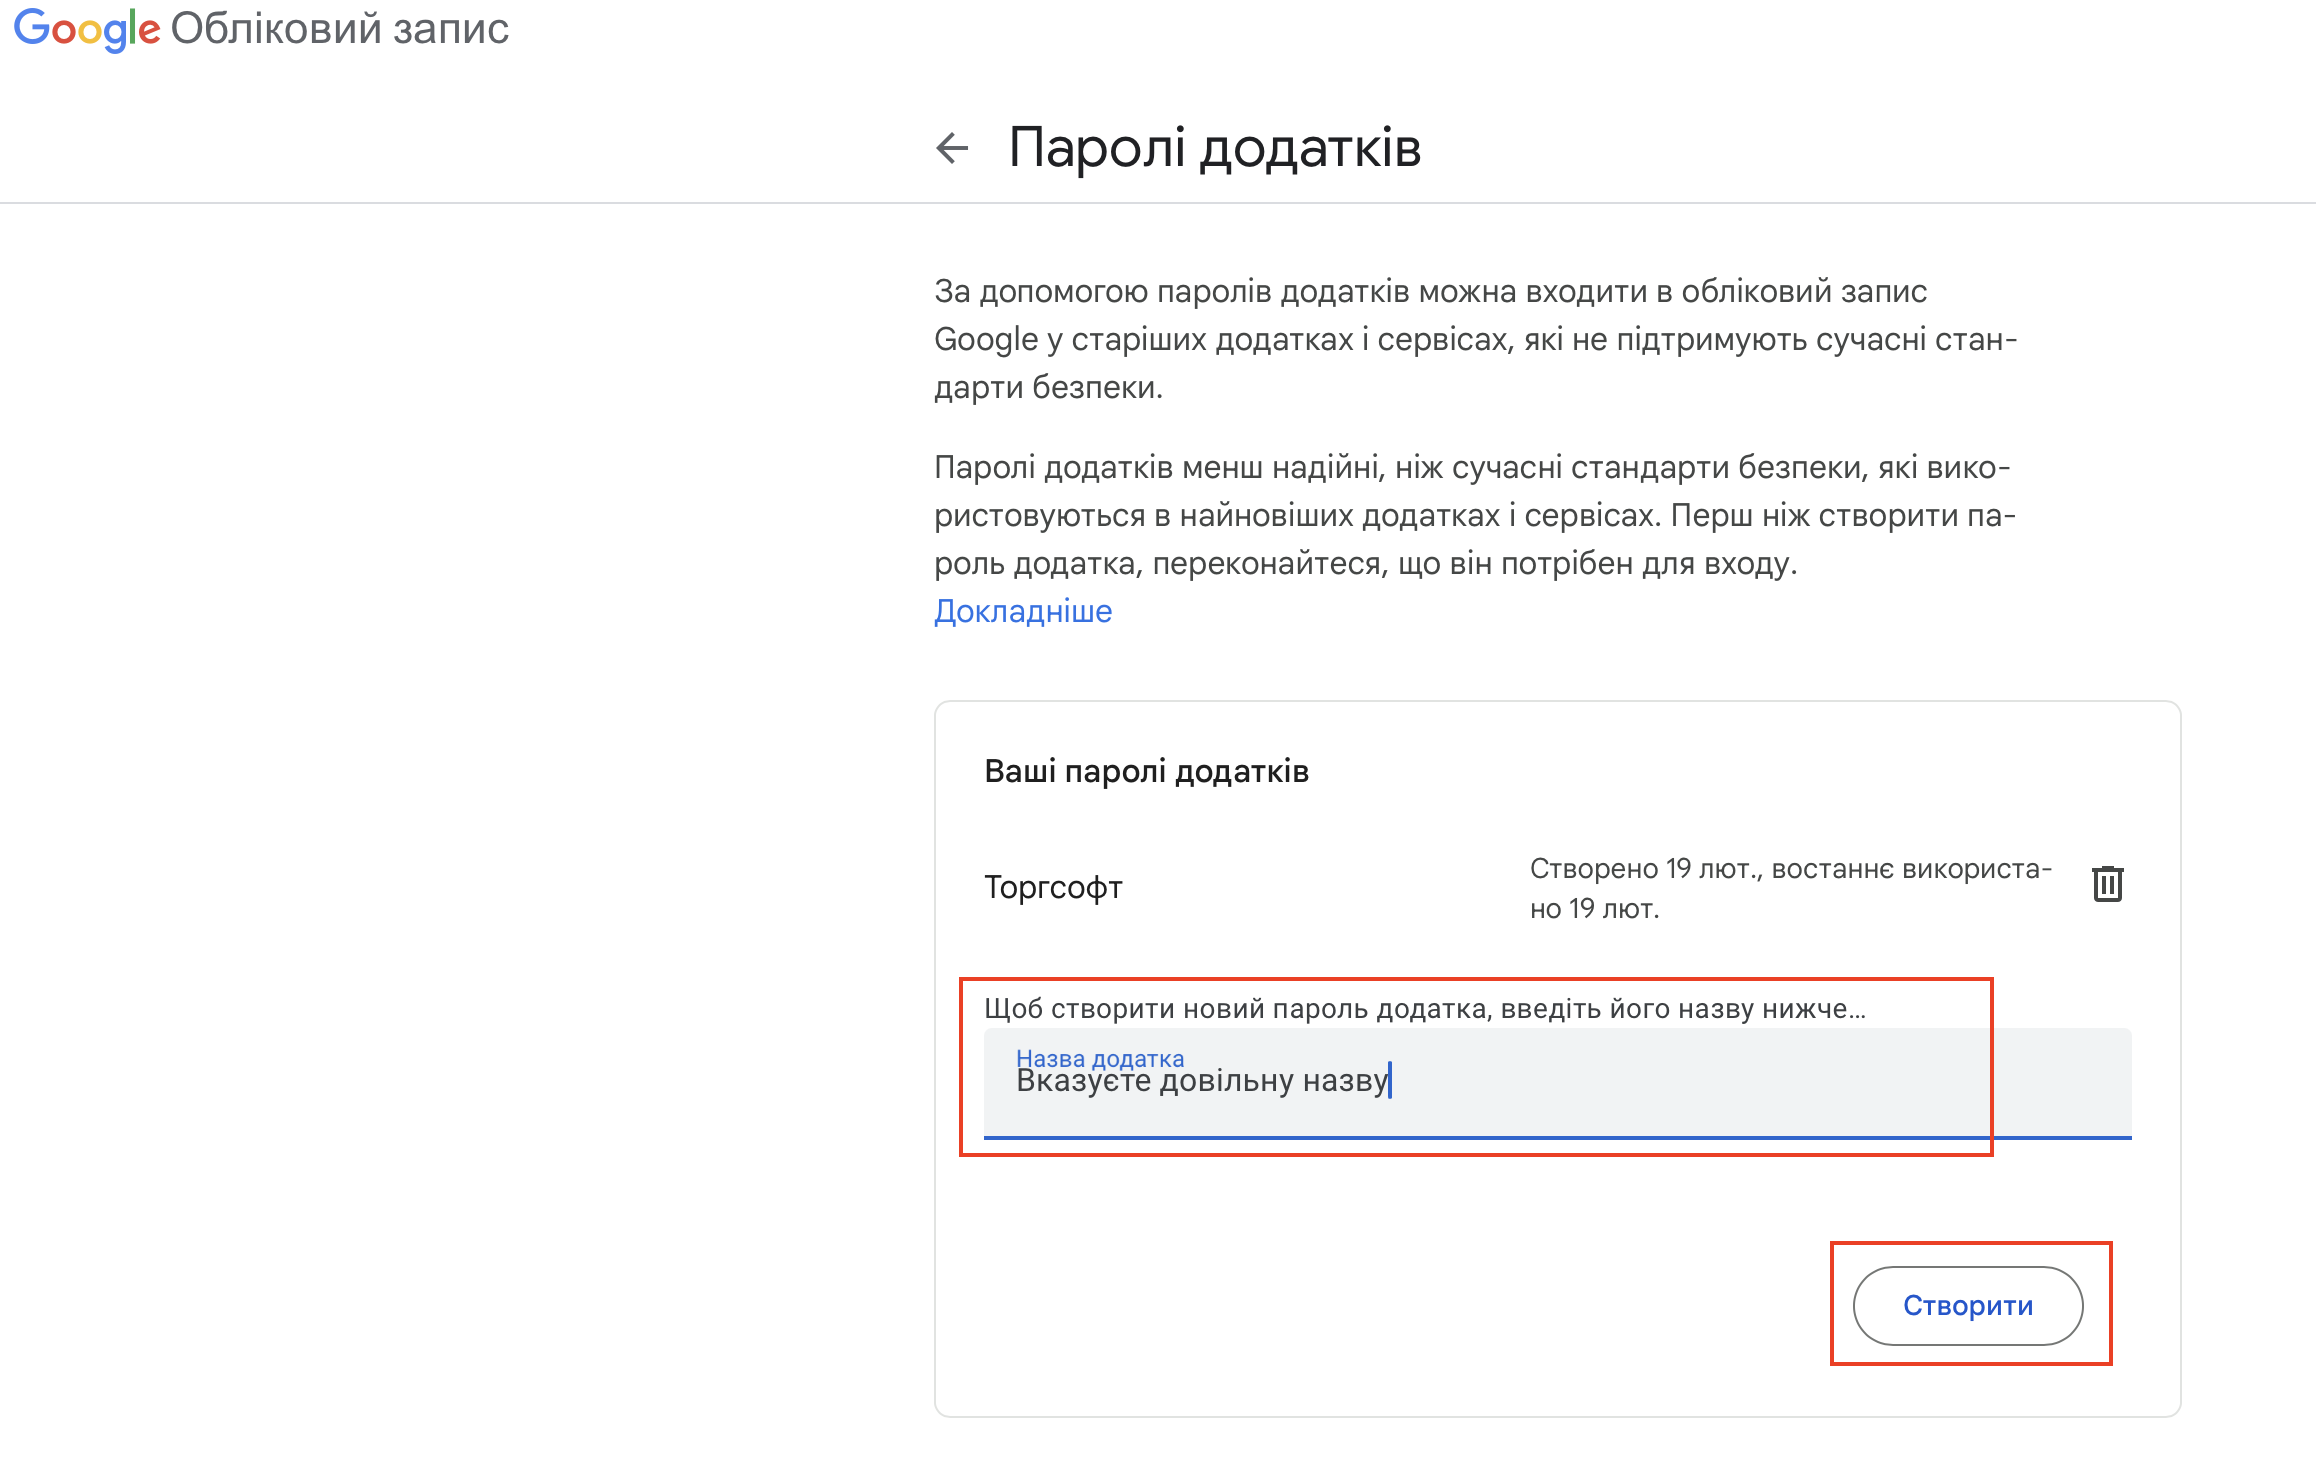Select the typed text Вказуєте довільну назву

pyautogui.click(x=1201, y=1081)
